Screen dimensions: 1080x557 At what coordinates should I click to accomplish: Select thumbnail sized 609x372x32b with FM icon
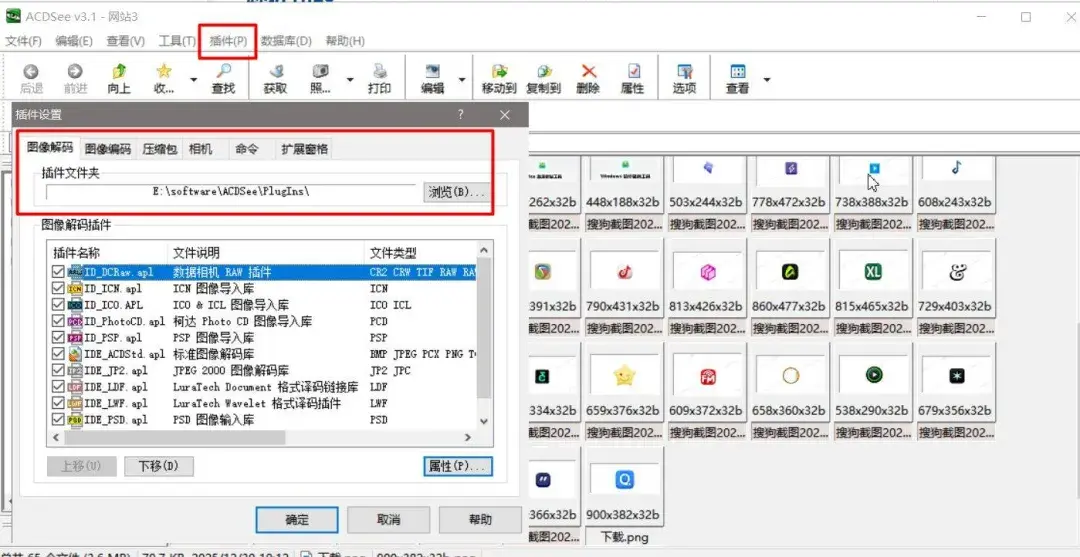tap(707, 382)
